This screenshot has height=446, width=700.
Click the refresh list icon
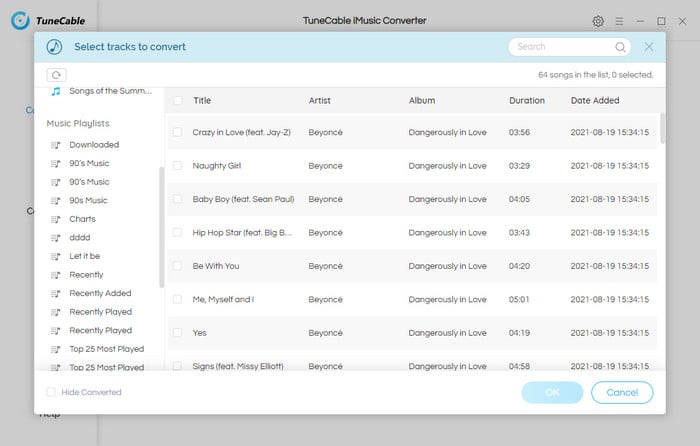[x=56, y=75]
